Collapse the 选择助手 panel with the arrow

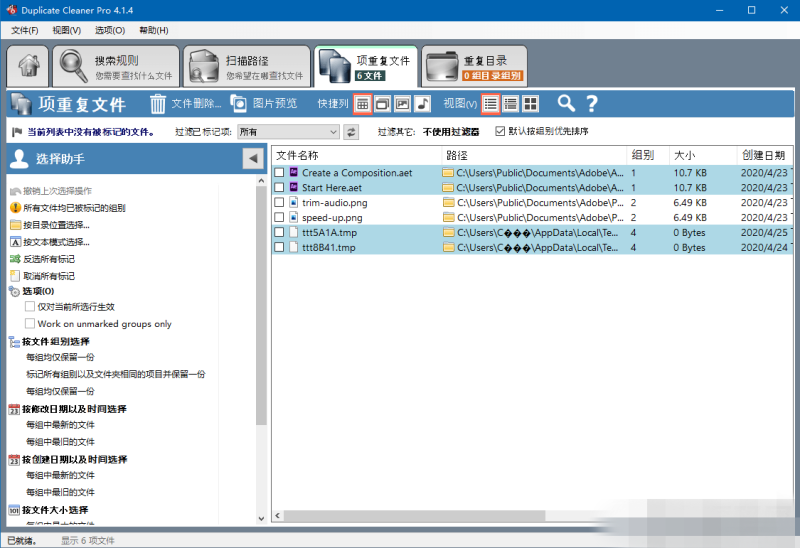tap(252, 159)
